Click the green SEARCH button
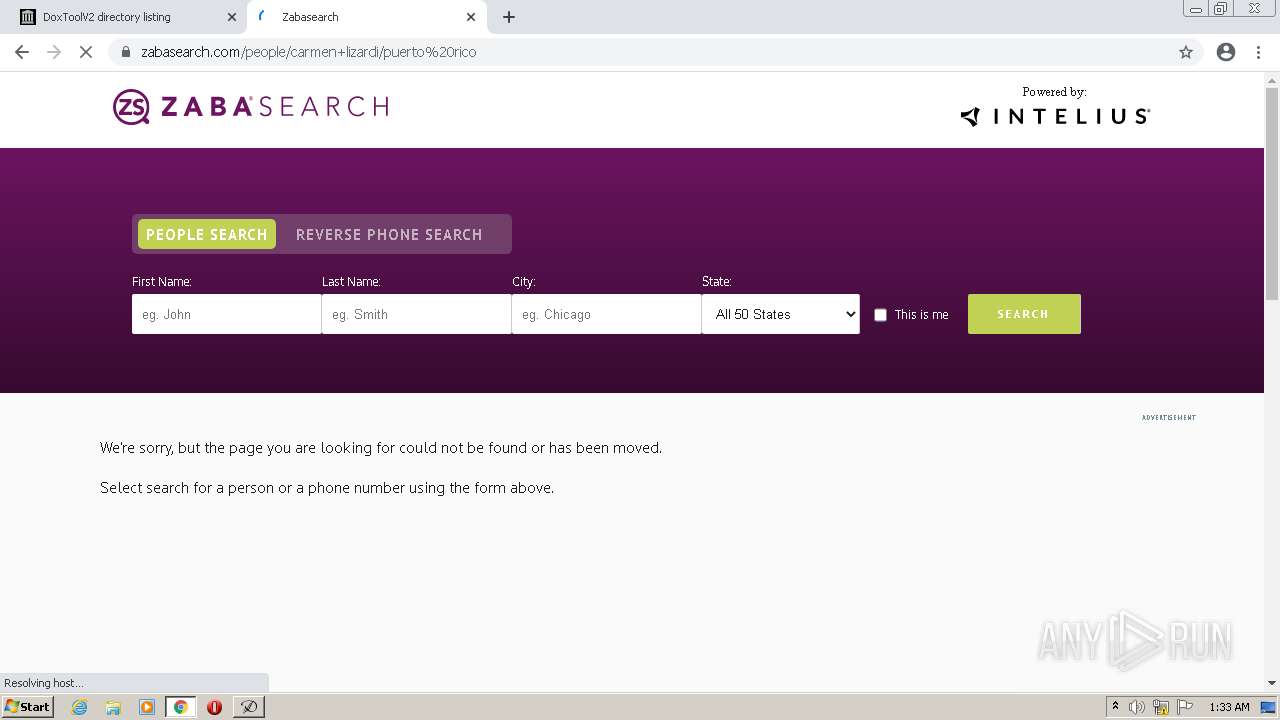Screen dimensions: 1280x720 (x=1024, y=314)
